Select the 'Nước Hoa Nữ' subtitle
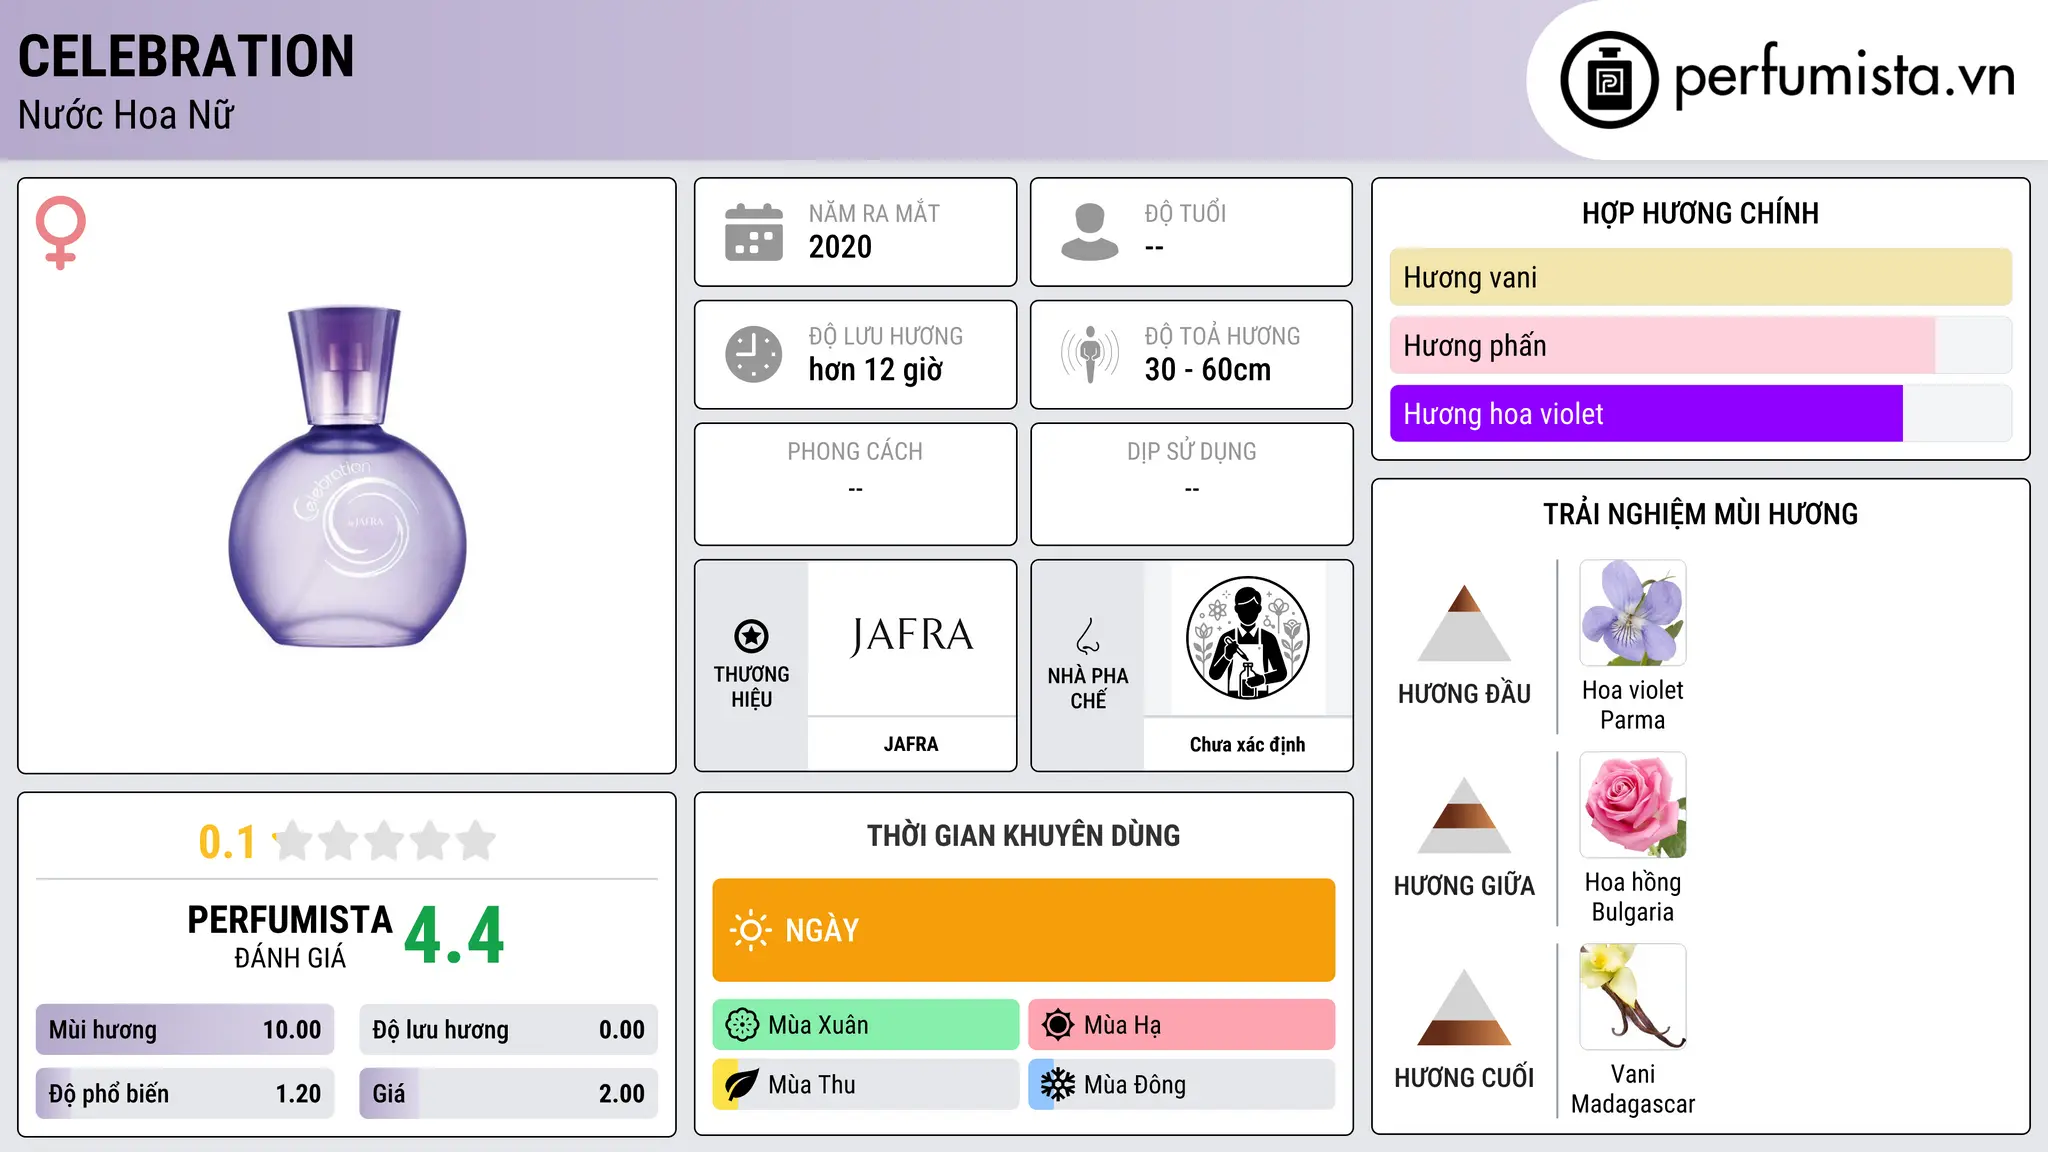The image size is (2048, 1152). 126,115
